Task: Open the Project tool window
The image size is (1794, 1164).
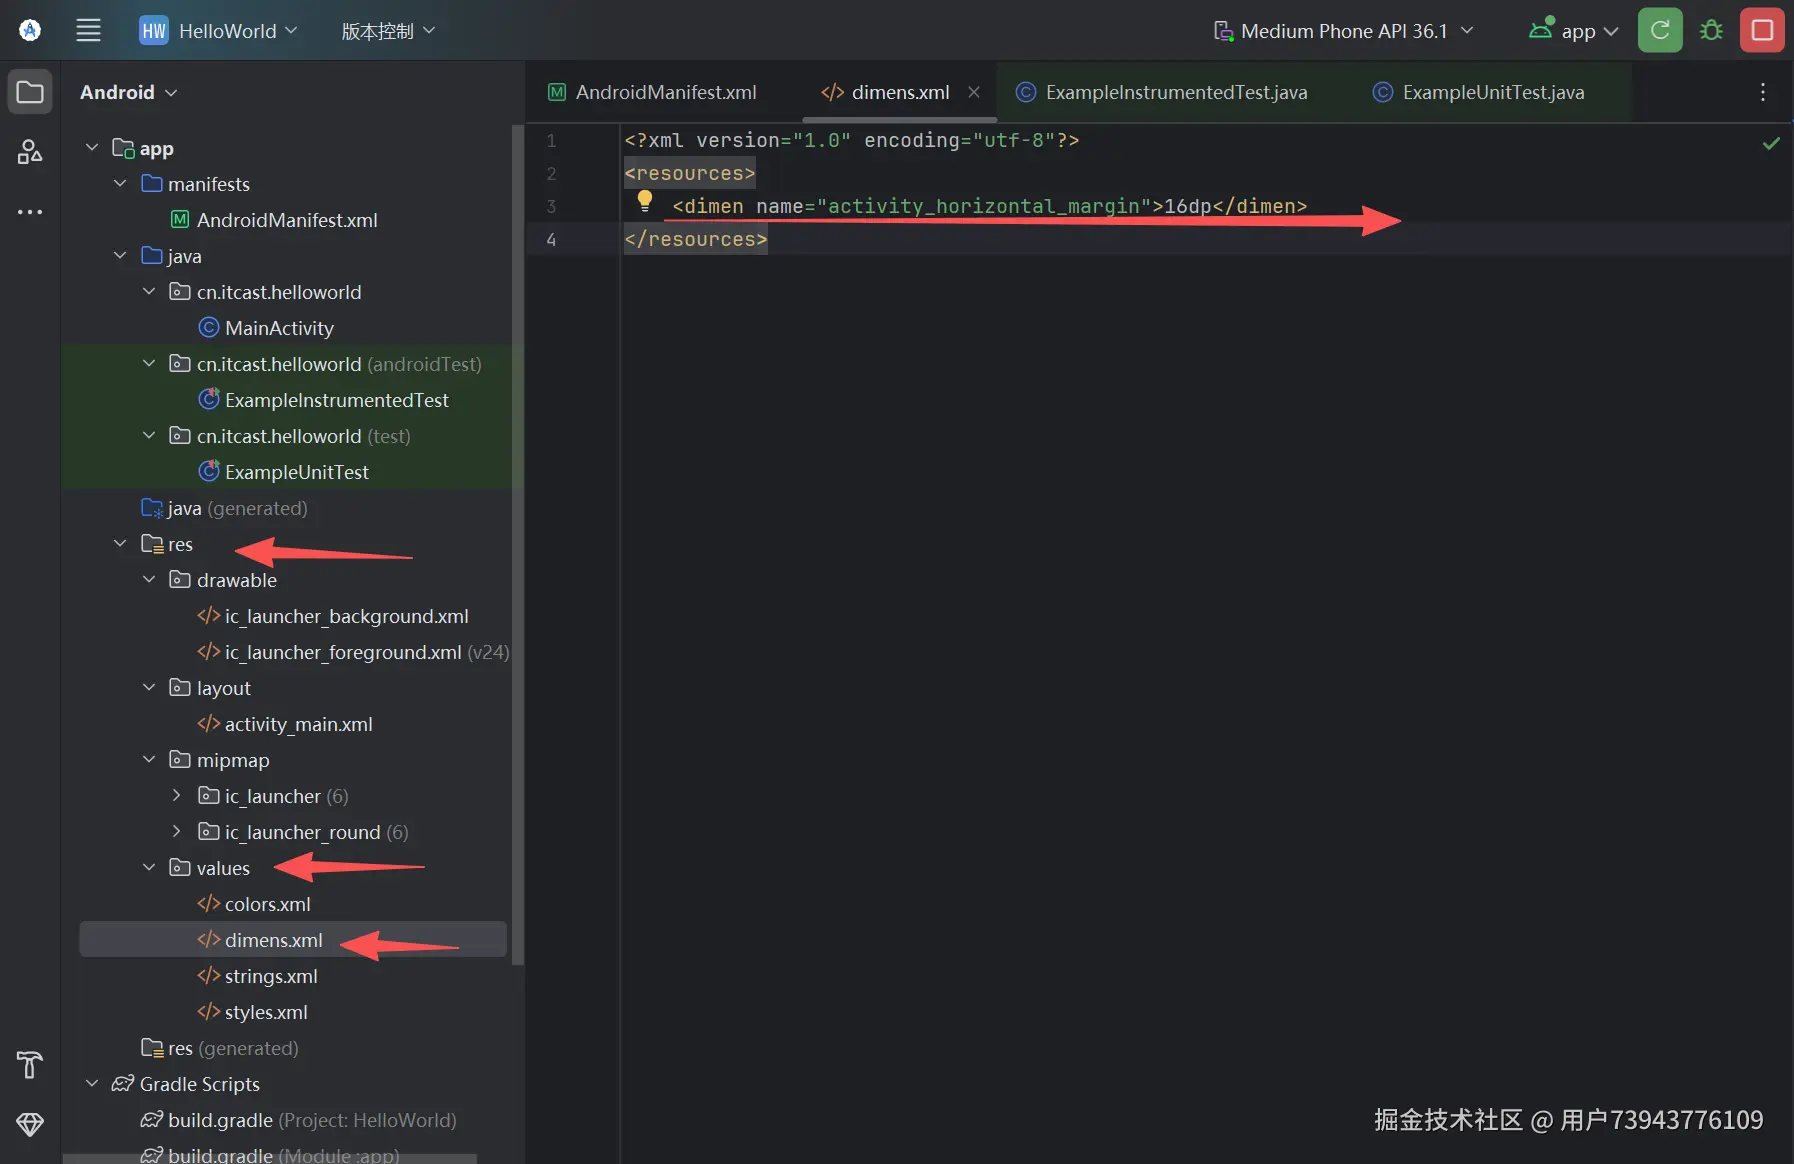Action: pos(30,92)
